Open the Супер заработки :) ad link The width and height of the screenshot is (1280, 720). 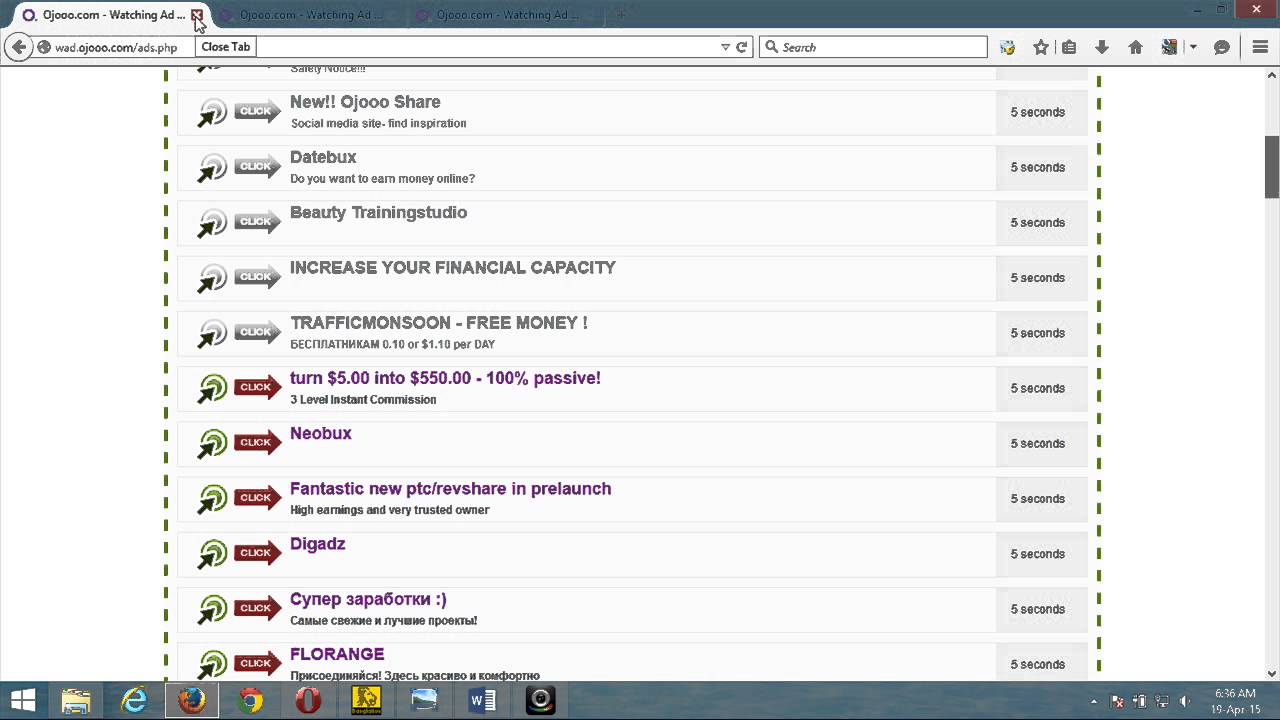[x=368, y=599]
